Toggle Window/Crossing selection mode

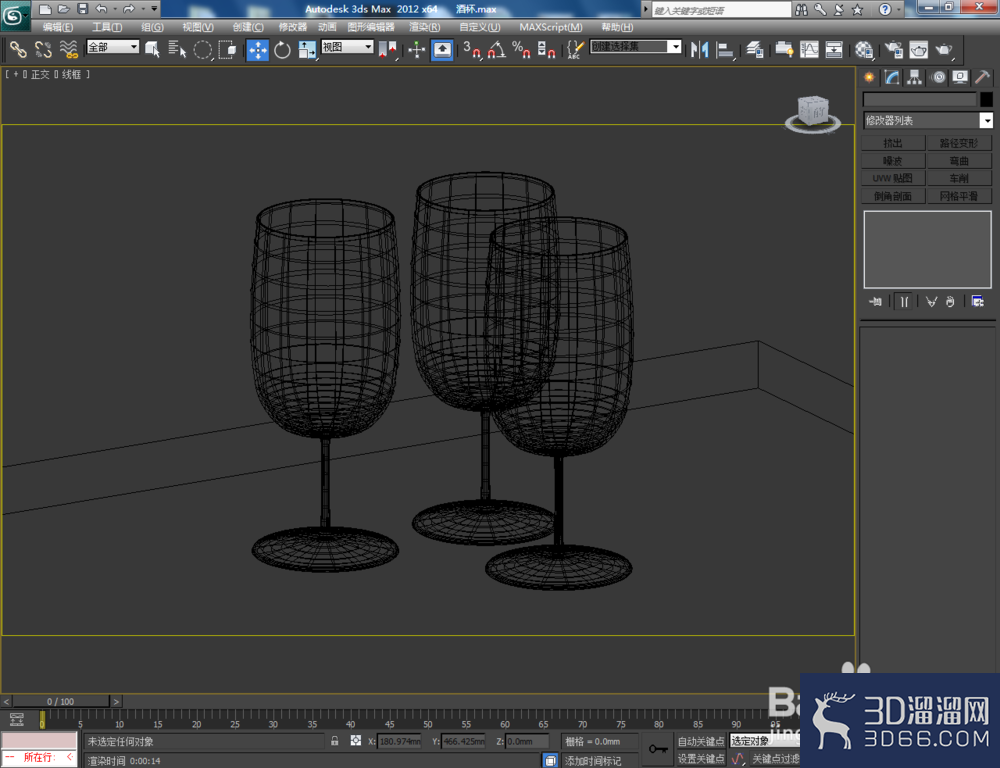pos(227,50)
